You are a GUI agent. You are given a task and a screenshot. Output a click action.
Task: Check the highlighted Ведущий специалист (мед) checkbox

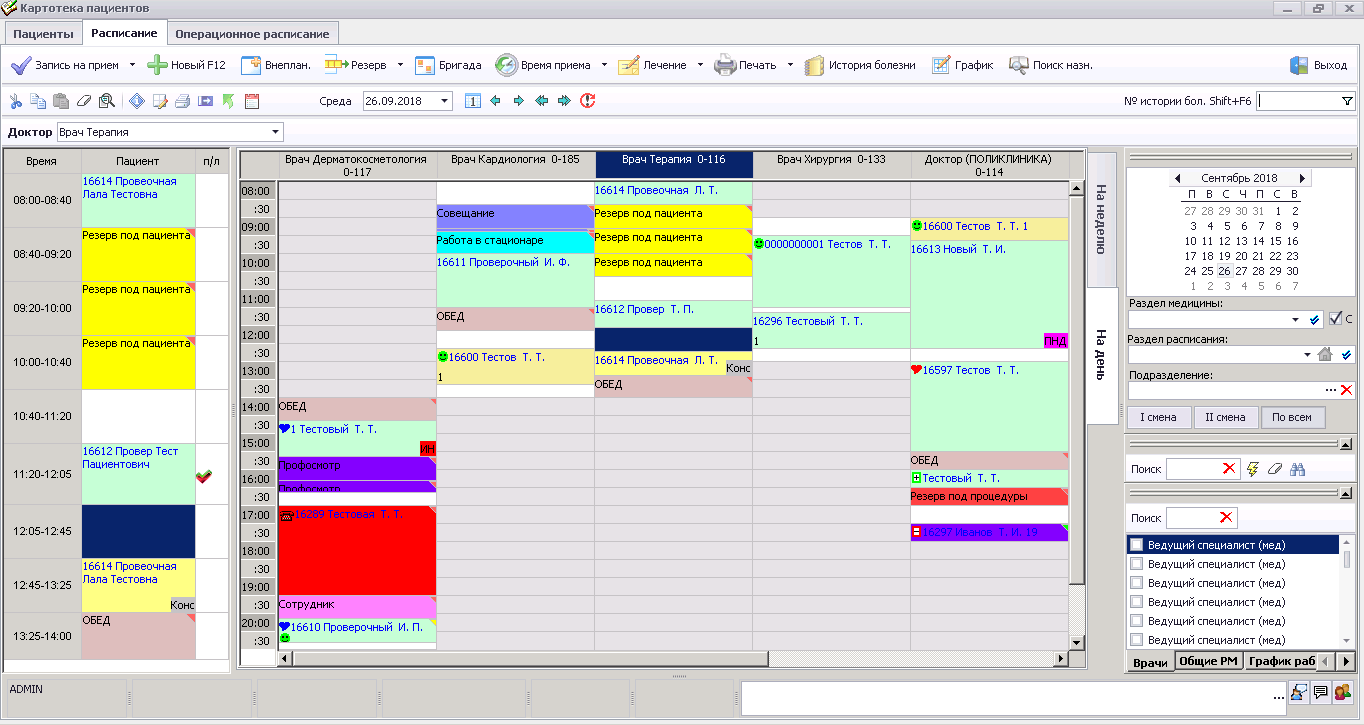(x=1136, y=545)
